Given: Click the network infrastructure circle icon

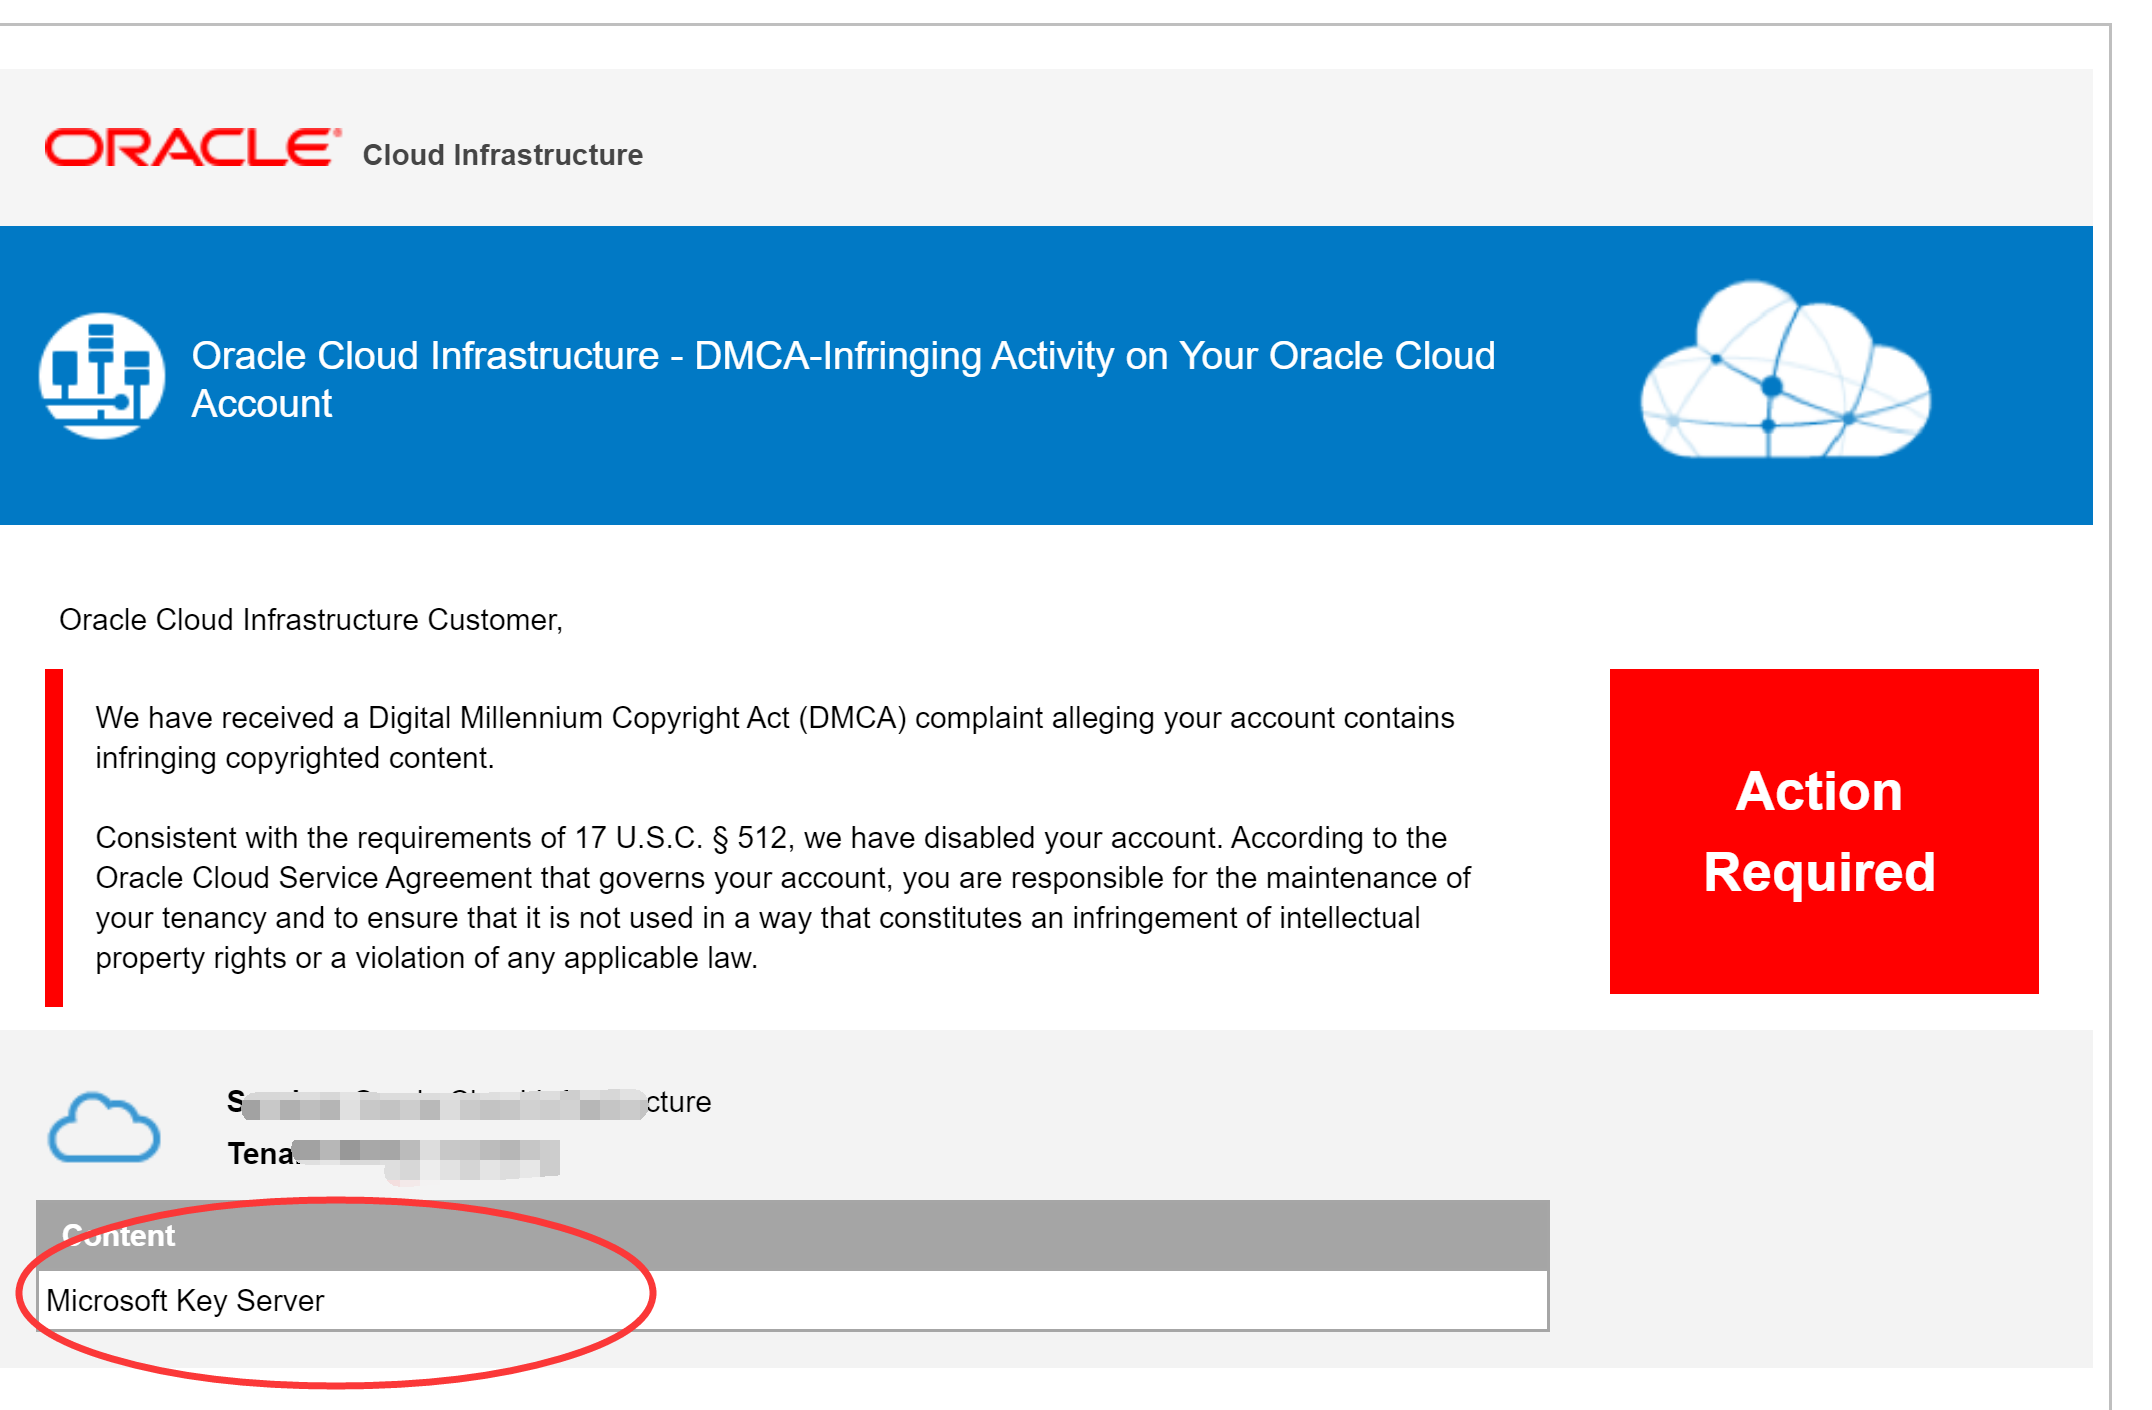Looking at the screenshot, I should (x=102, y=376).
